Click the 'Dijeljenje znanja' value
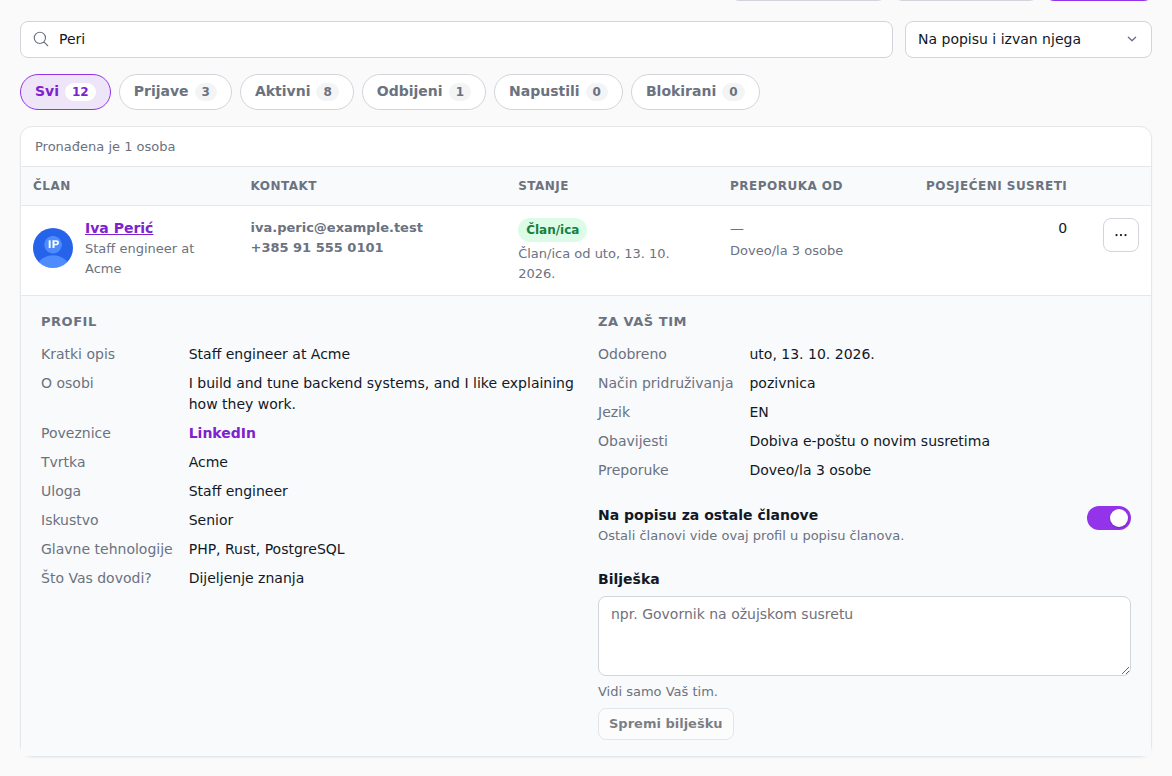Image resolution: width=1172 pixels, height=776 pixels. click(x=247, y=579)
